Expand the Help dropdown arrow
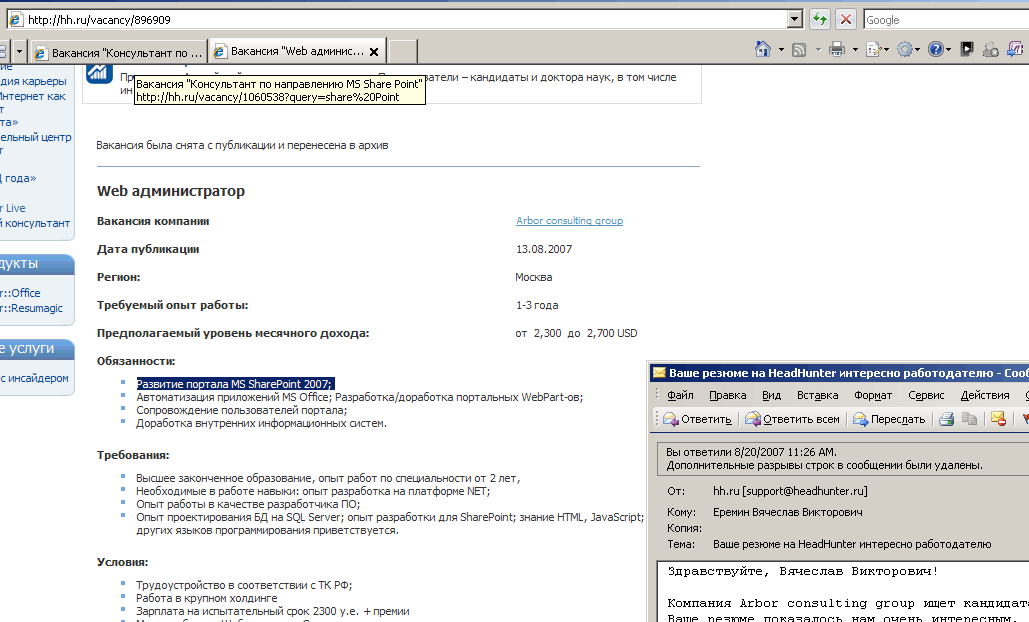 [948, 50]
